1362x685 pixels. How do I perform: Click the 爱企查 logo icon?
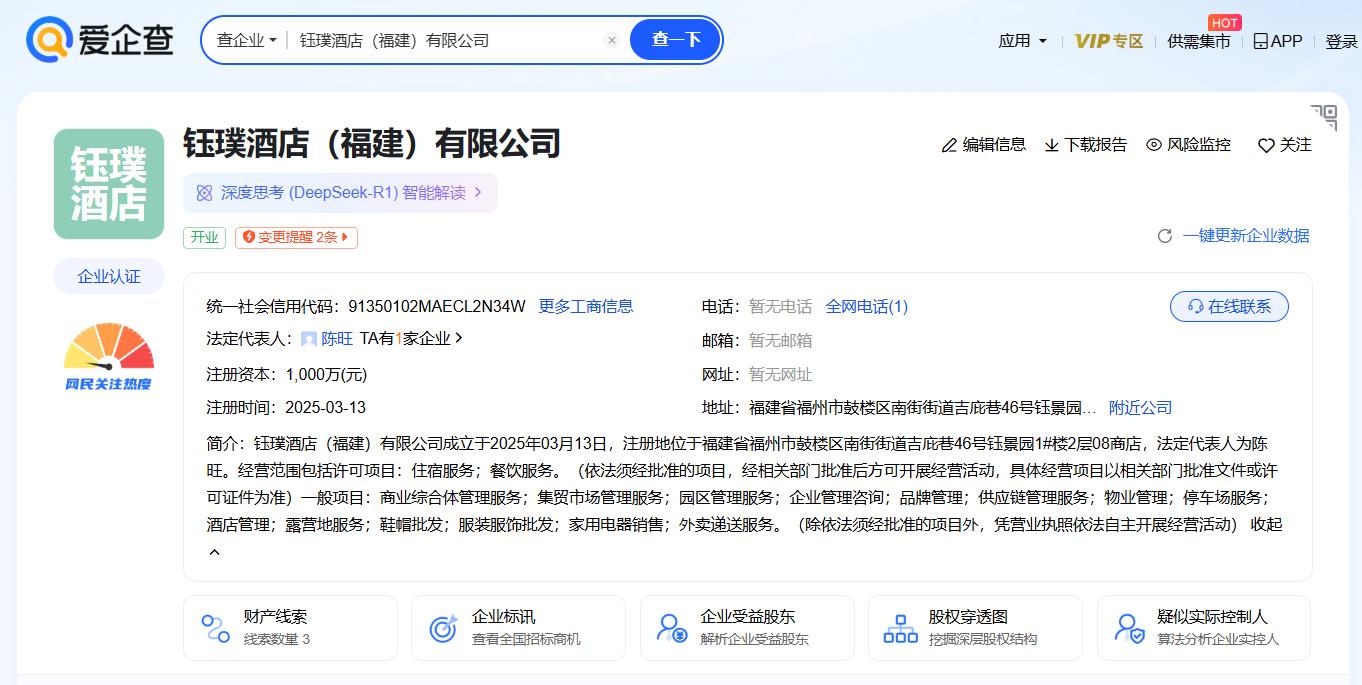point(48,40)
